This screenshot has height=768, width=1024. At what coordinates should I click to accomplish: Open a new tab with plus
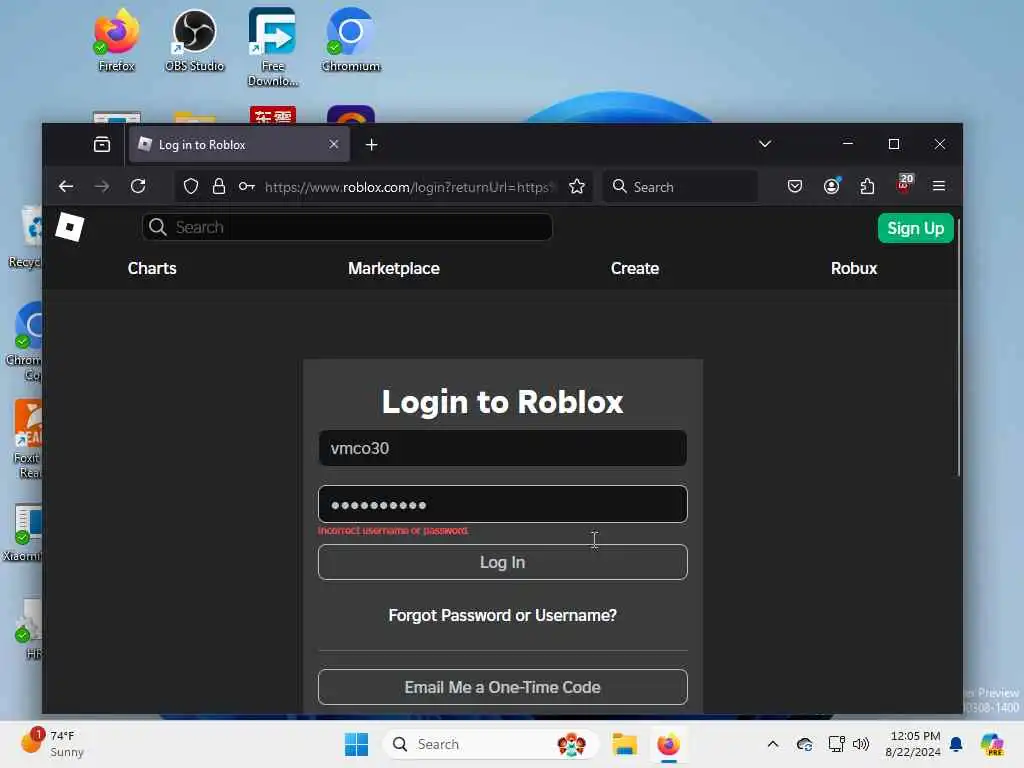point(372,145)
